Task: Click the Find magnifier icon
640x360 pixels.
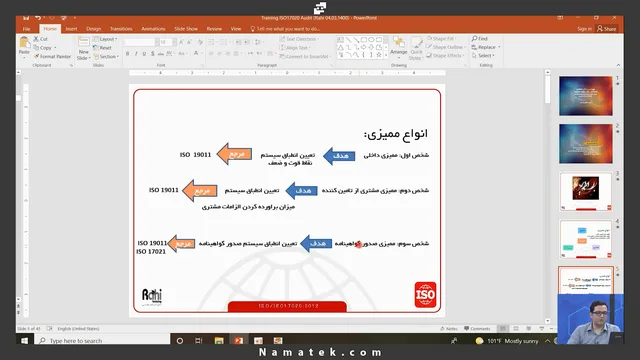Action: tap(474, 38)
